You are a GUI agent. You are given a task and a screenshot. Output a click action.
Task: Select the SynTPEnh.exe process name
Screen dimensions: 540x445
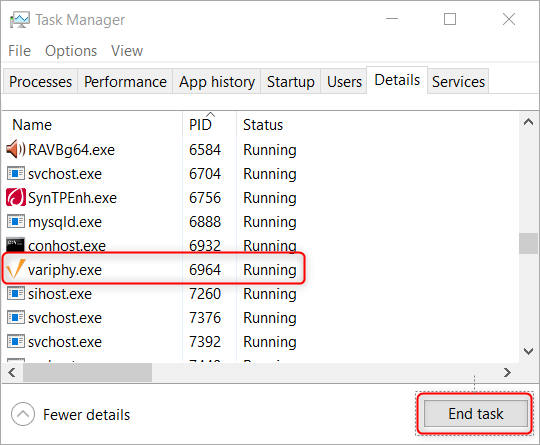click(72, 198)
